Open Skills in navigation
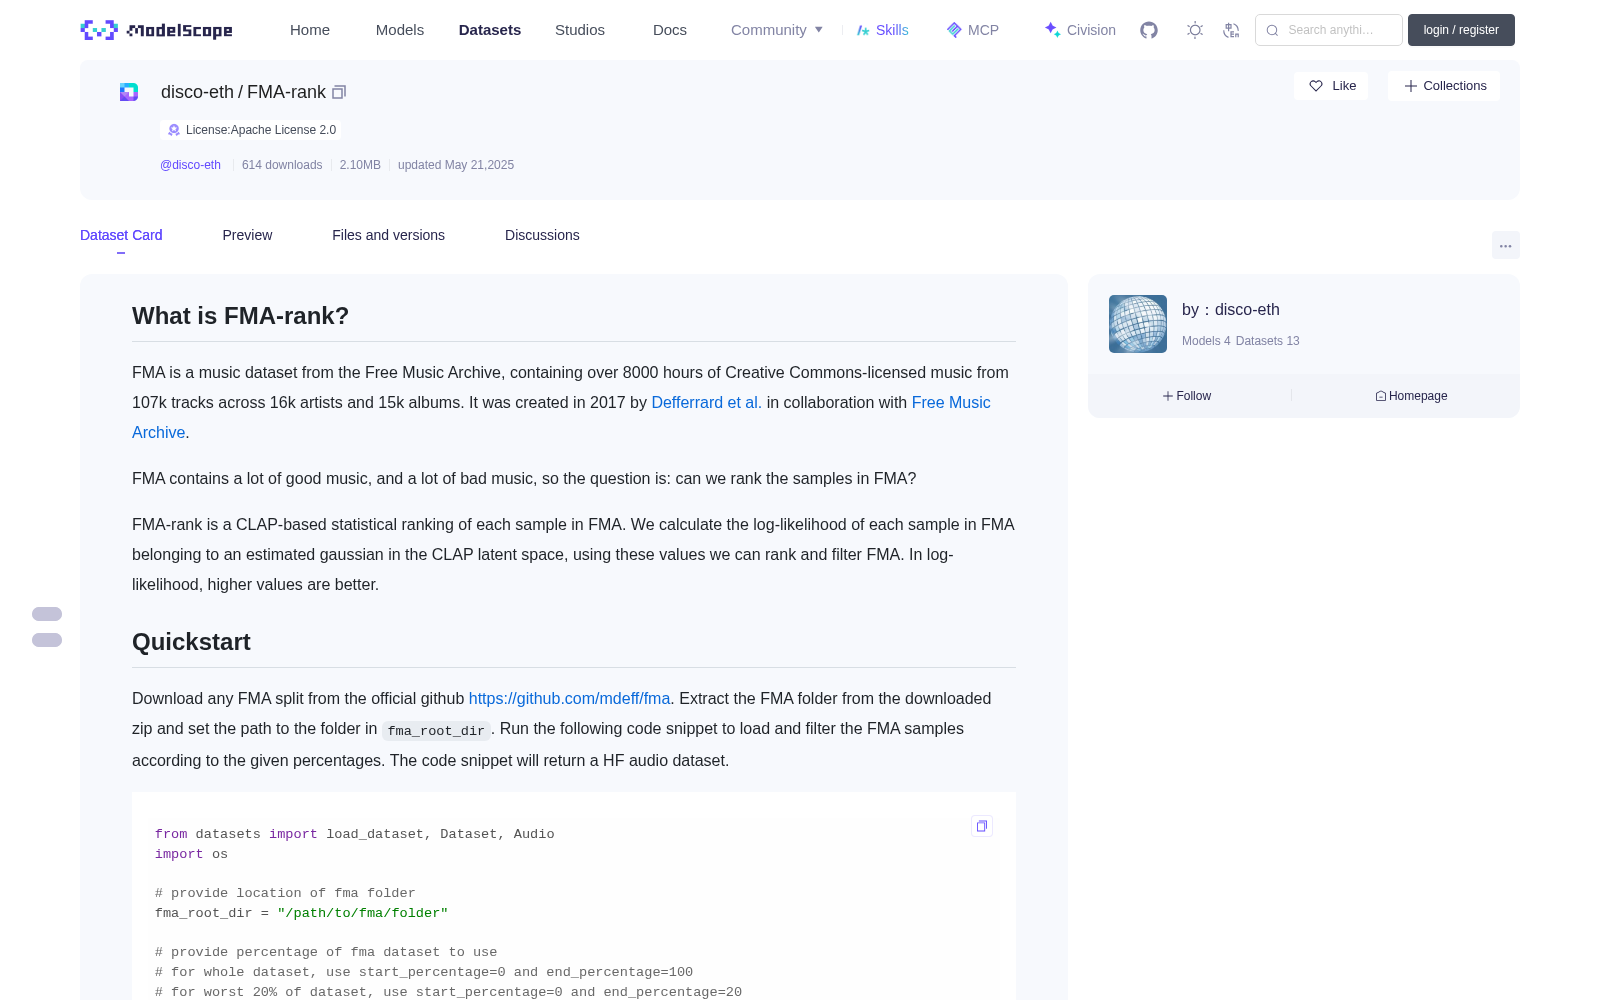Screen dimensions: 1600x1000 click(x=882, y=30)
